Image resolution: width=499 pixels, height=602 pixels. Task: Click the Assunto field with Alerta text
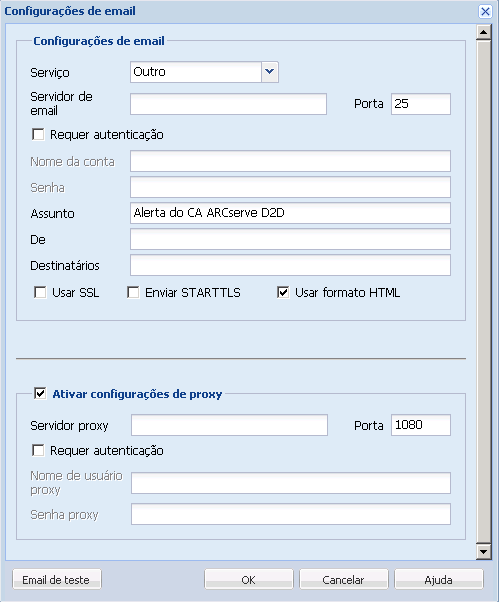290,213
